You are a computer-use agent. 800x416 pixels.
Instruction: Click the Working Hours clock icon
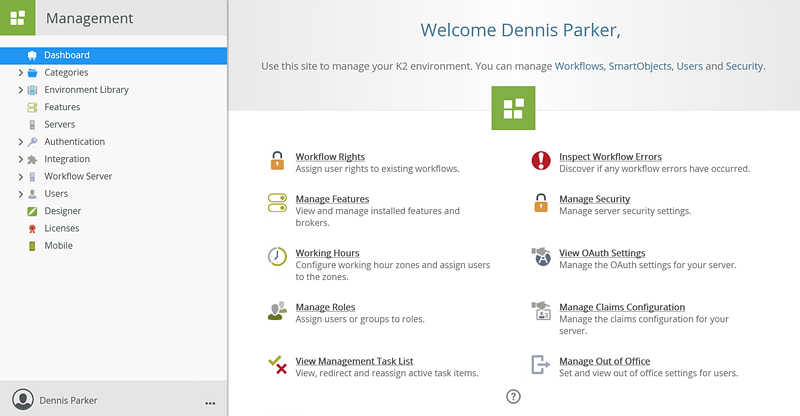click(x=277, y=257)
